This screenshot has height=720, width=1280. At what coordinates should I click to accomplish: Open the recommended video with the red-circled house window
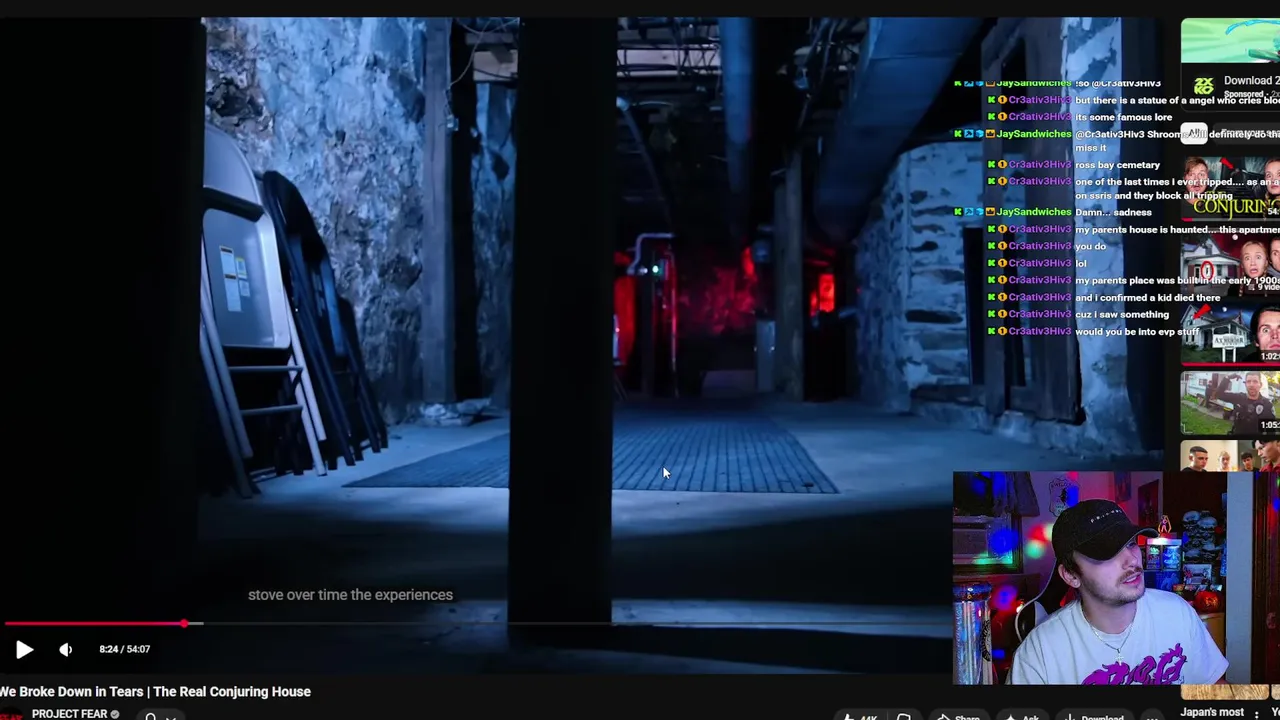coord(1231,262)
